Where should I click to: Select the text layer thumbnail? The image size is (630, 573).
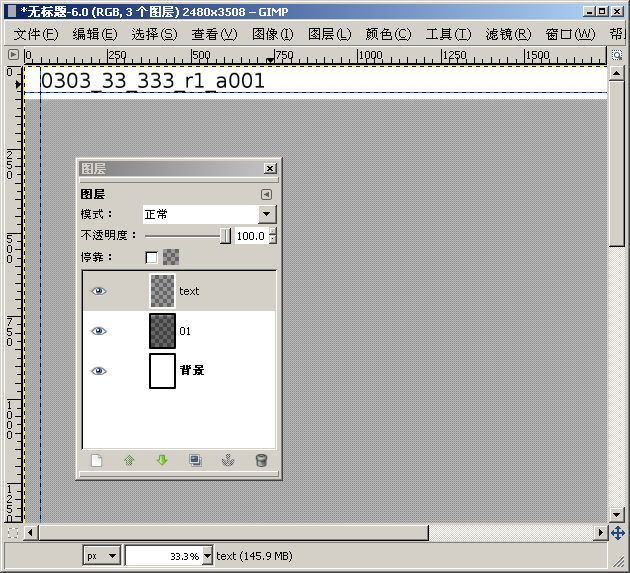[x=162, y=291]
